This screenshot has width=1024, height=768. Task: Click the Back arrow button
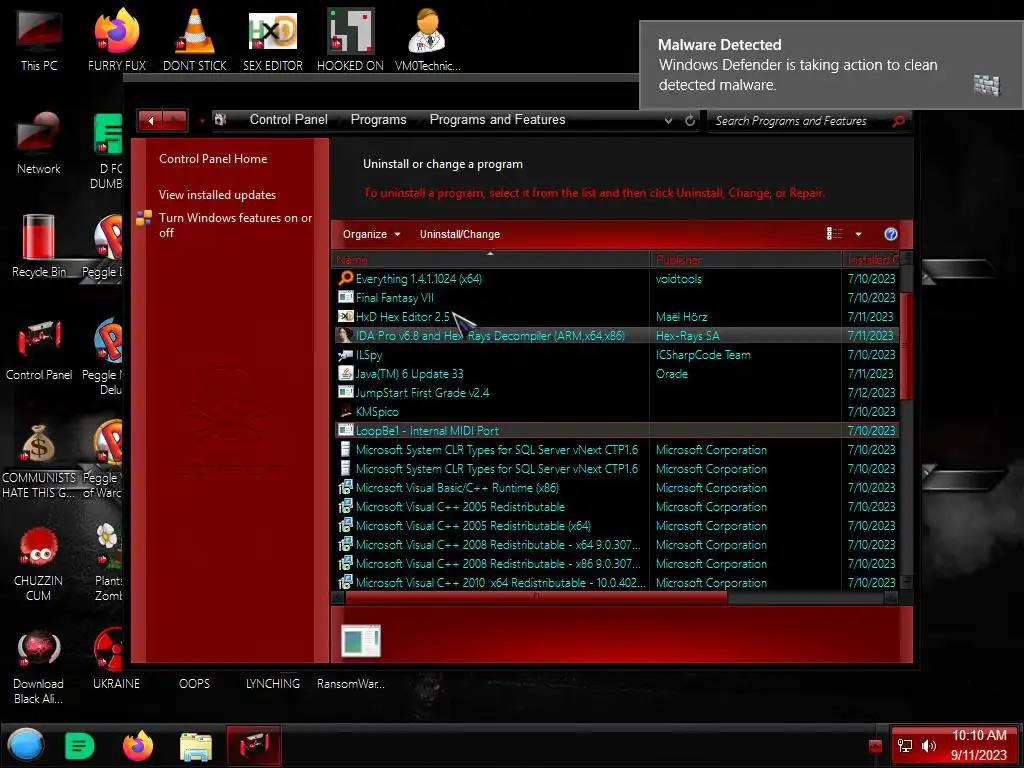[x=151, y=120]
